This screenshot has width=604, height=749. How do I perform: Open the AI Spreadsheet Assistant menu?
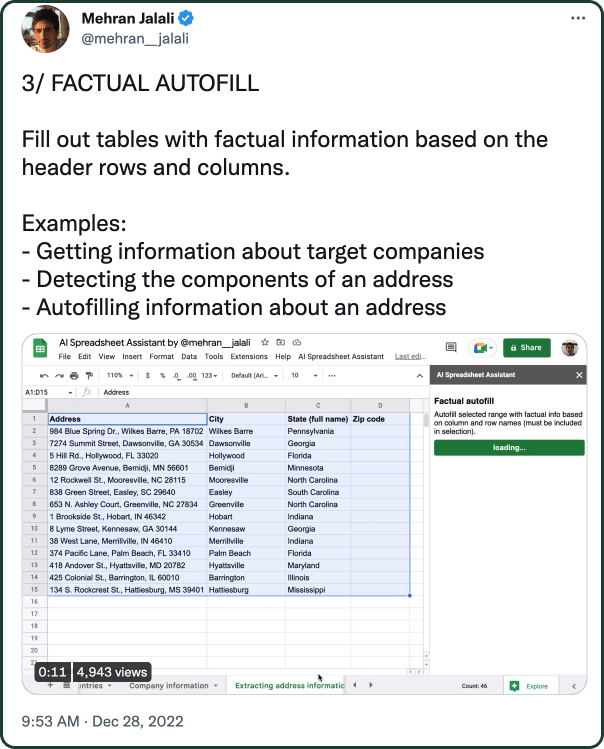point(341,356)
